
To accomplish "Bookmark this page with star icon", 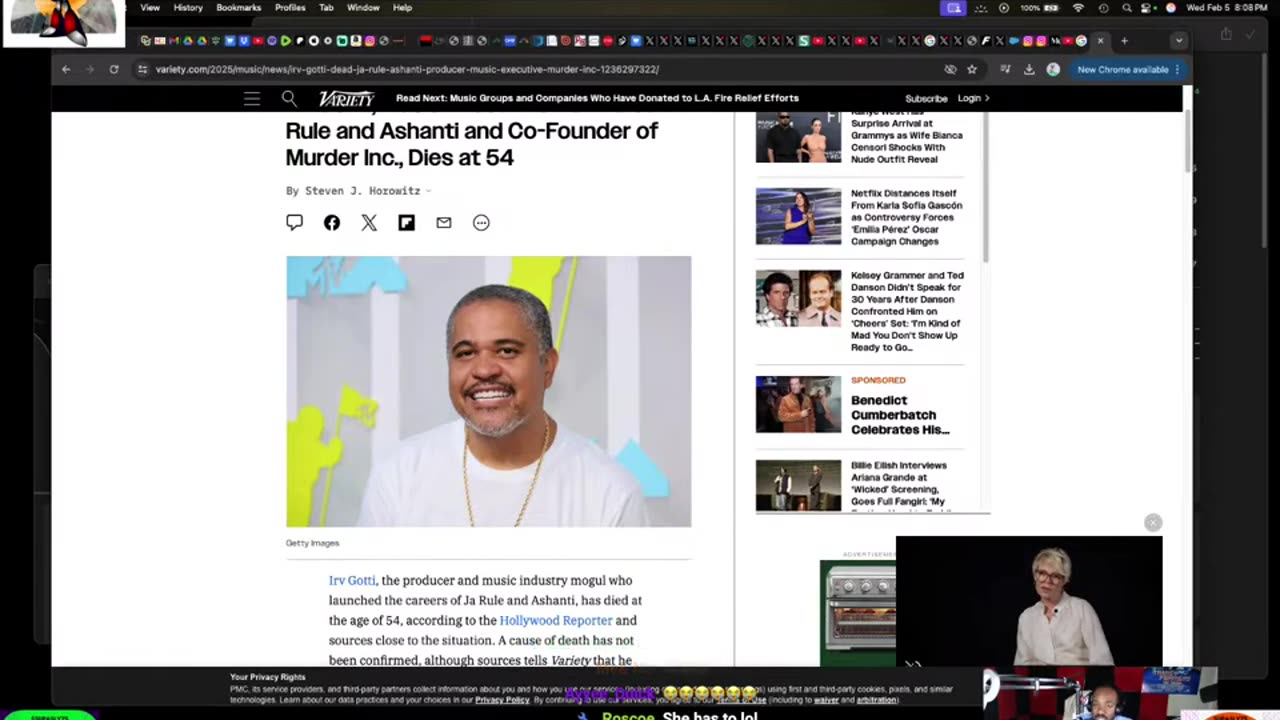I will 972,69.
